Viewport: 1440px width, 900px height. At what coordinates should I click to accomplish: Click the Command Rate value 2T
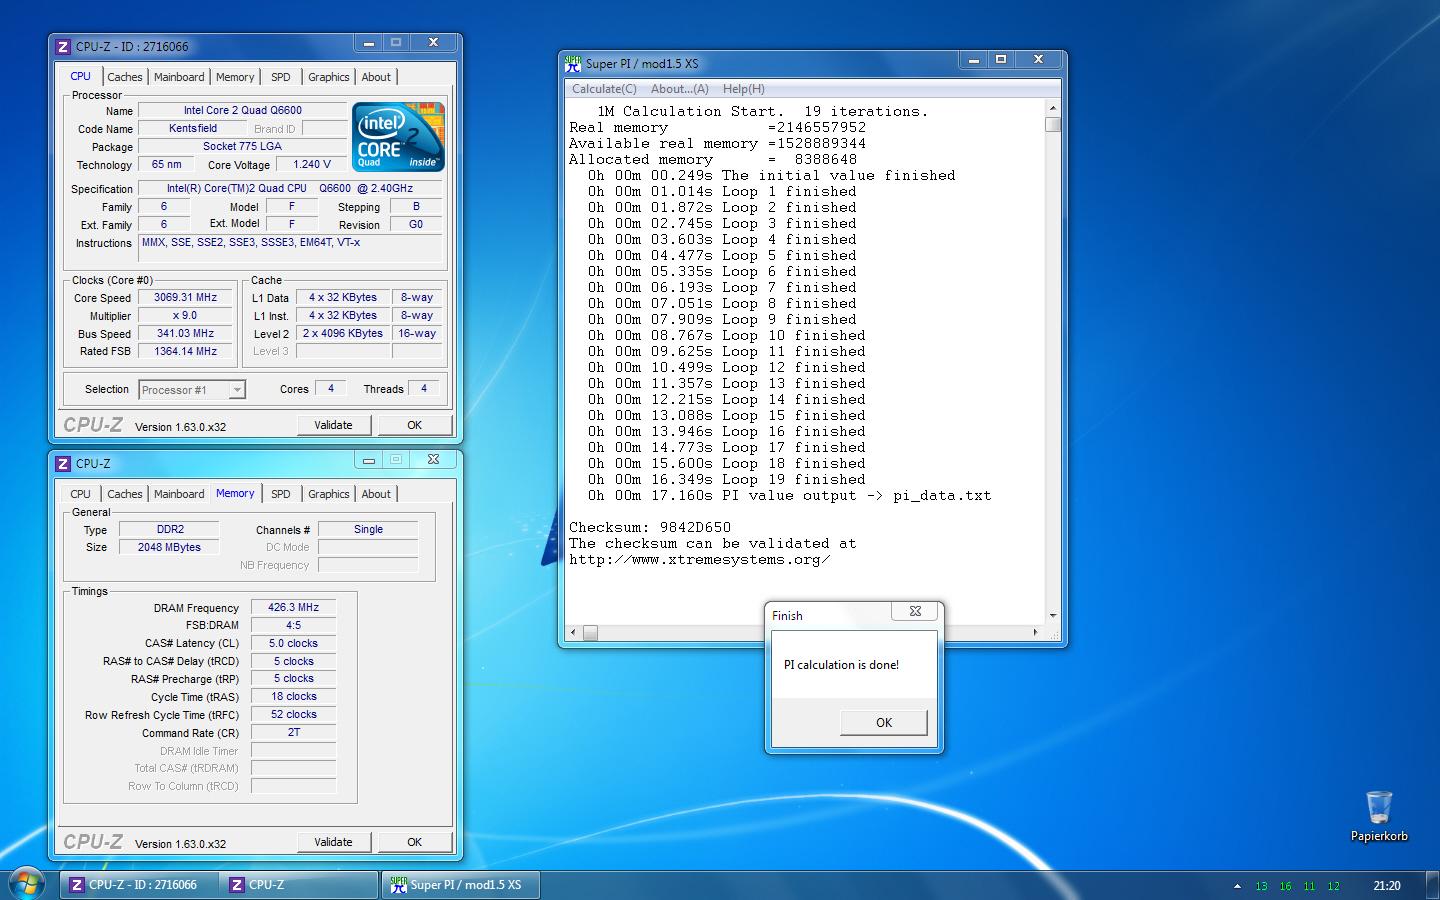pos(293,733)
